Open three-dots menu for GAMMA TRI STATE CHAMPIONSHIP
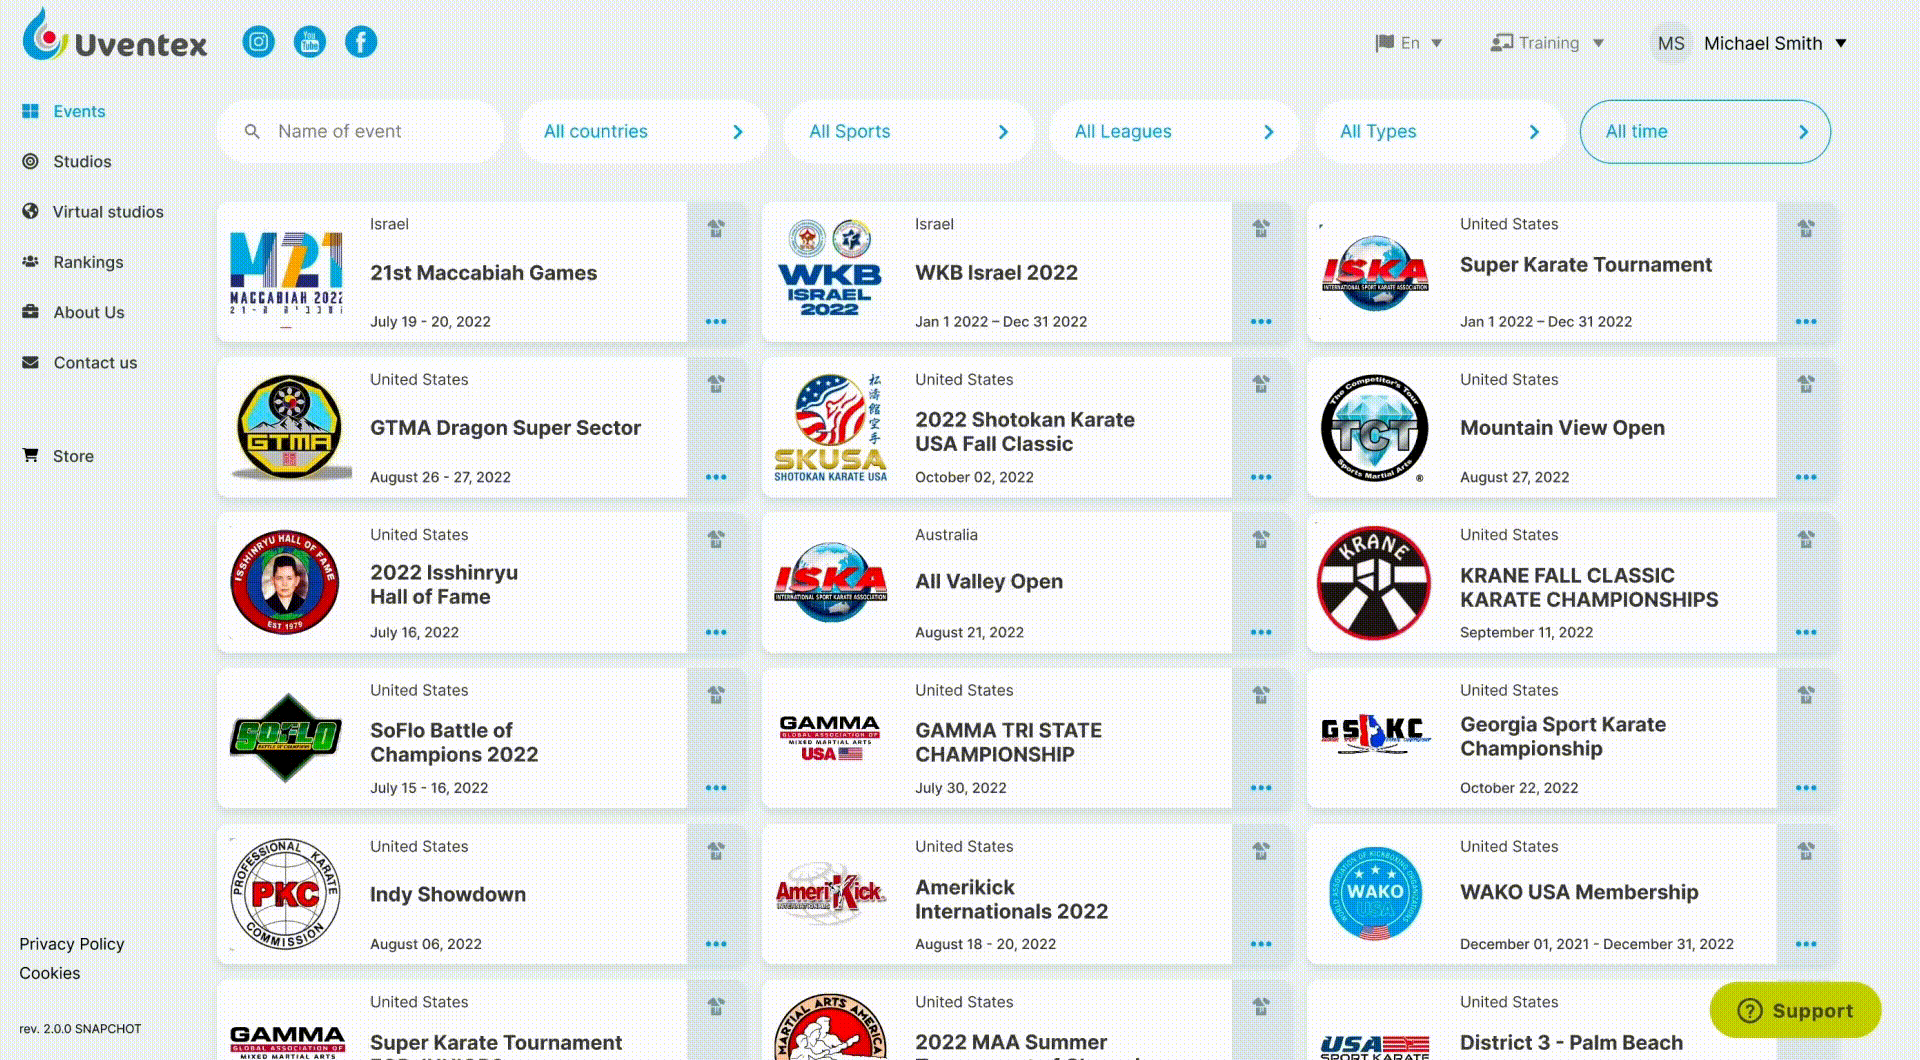Viewport: 1920px width, 1060px height. pos(1261,788)
